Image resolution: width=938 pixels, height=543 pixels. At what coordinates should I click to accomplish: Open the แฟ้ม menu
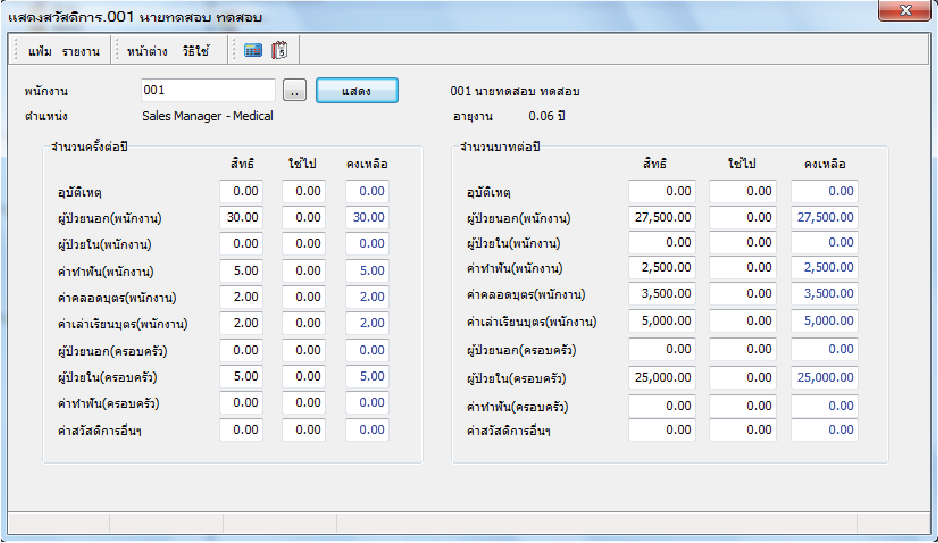40,51
